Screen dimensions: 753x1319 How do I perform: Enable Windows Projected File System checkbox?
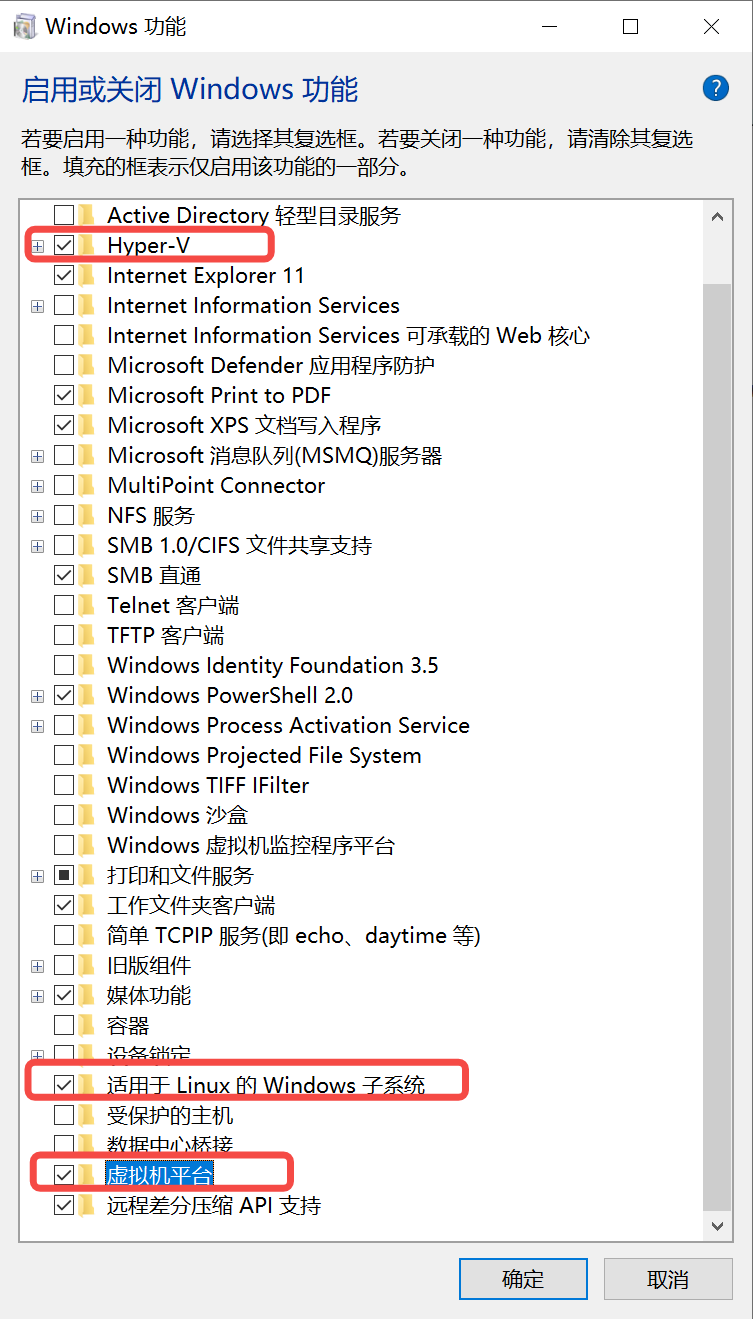tap(64, 755)
